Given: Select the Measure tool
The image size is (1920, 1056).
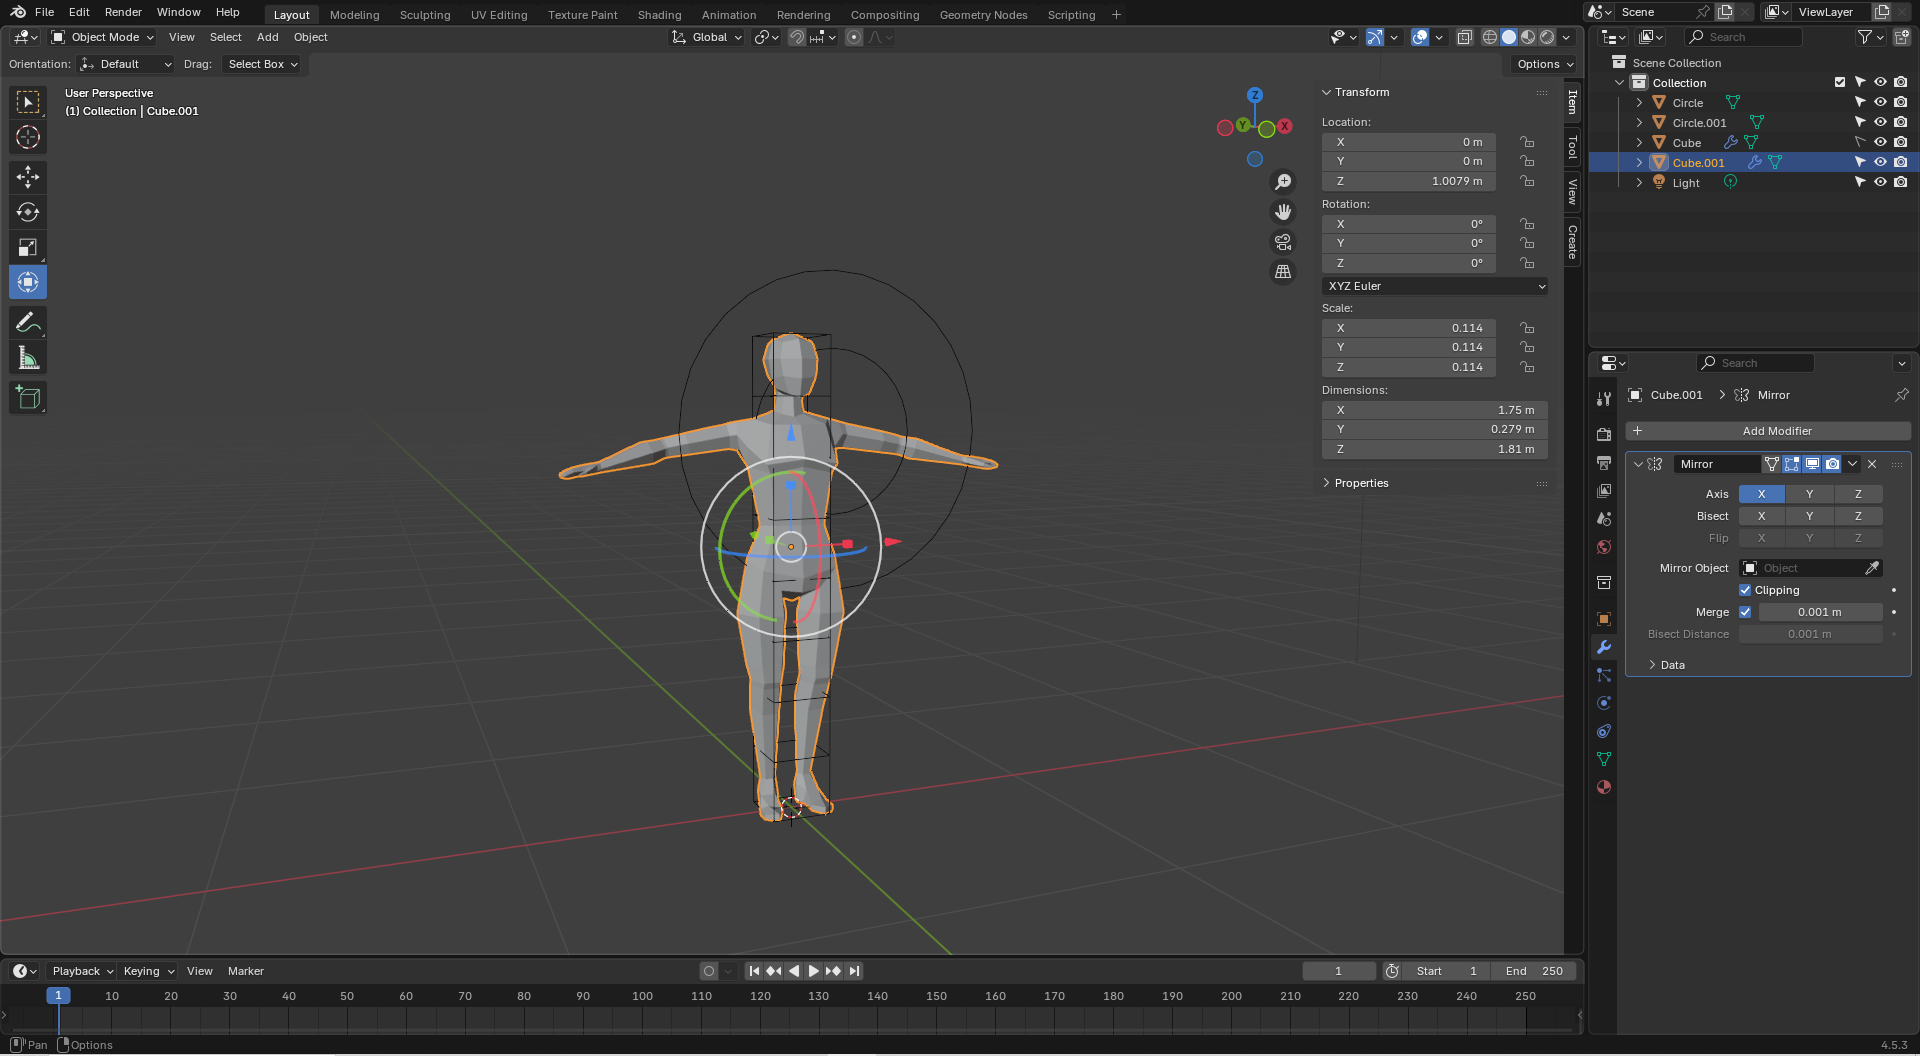Looking at the screenshot, I should click(28, 359).
